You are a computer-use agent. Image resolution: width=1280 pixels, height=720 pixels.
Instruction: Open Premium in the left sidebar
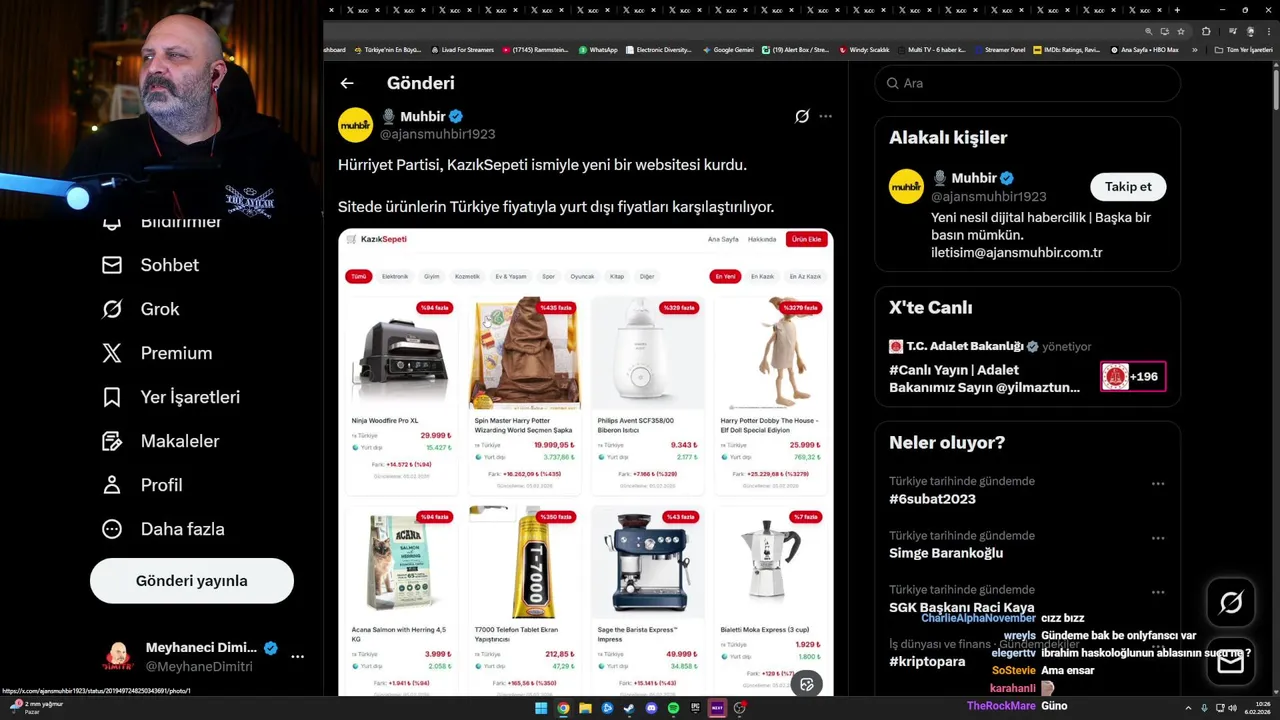(157, 353)
